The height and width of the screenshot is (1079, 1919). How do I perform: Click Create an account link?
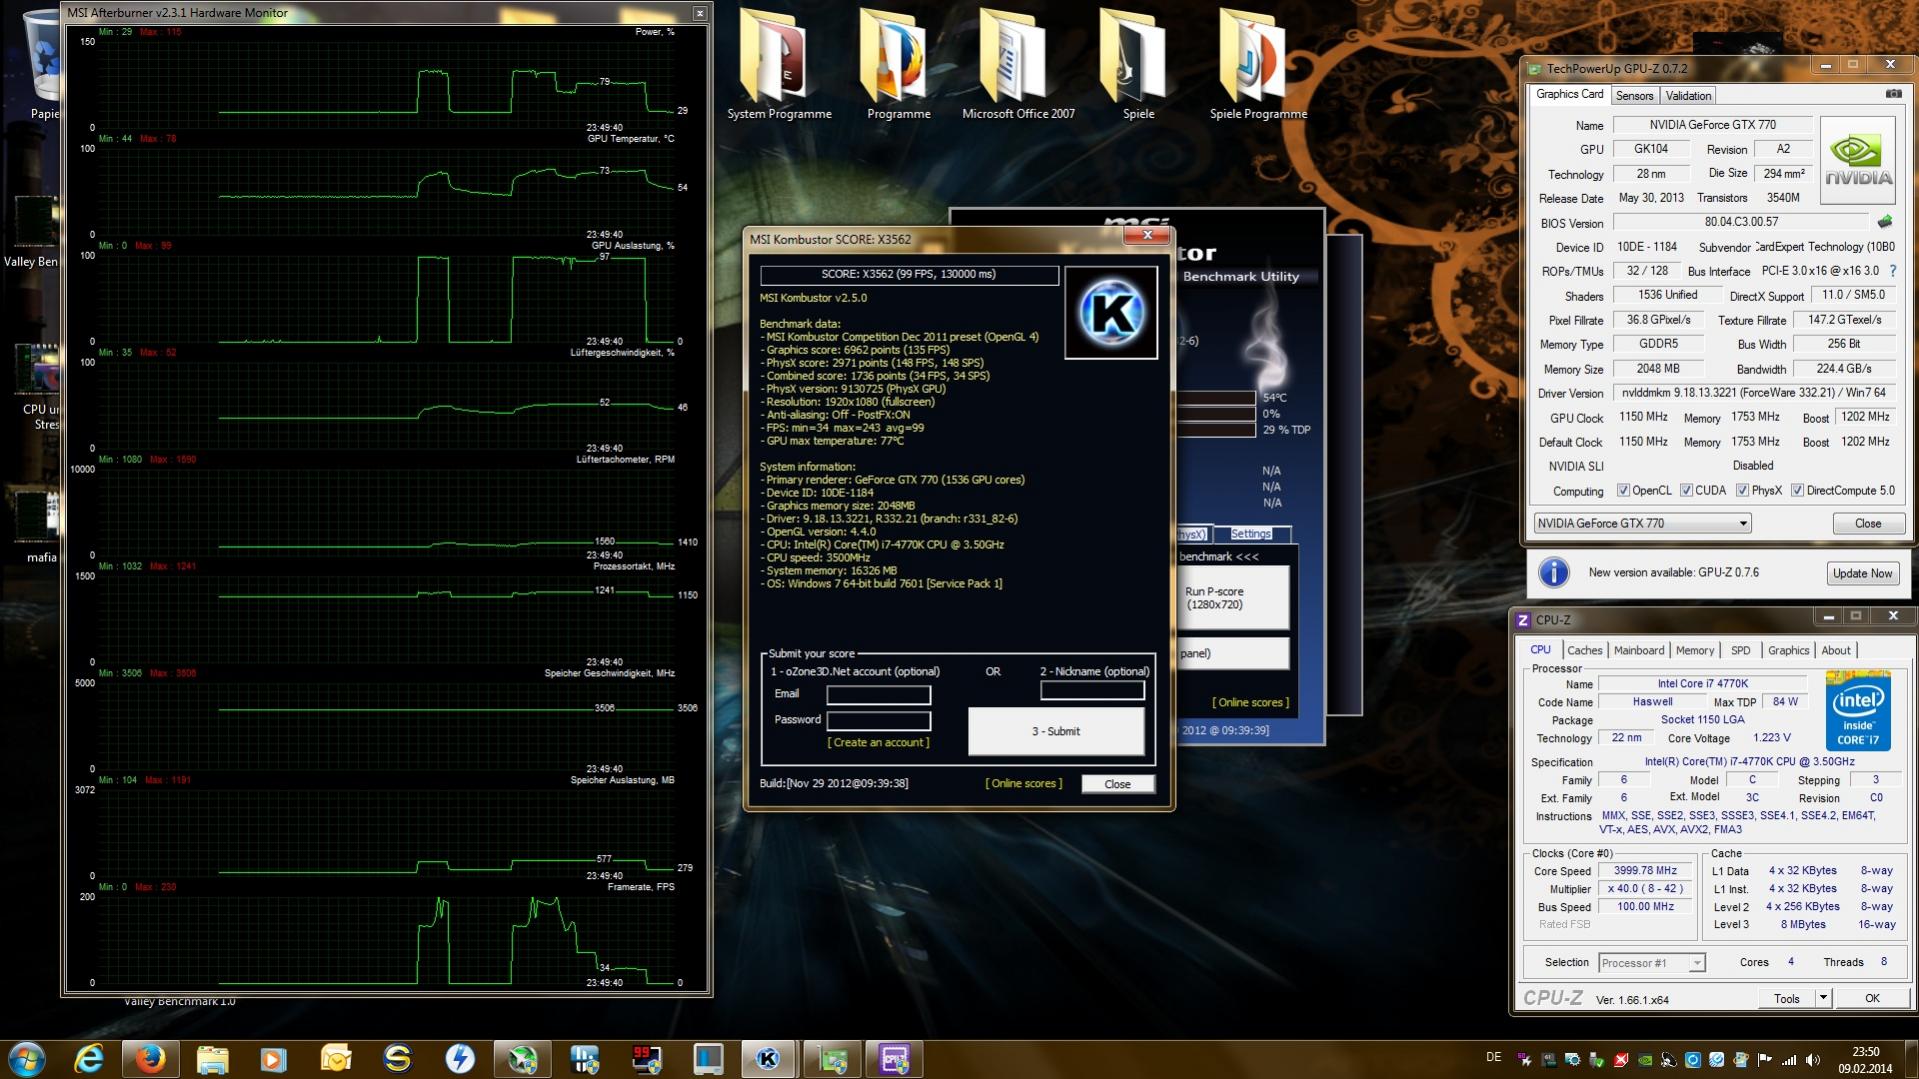point(878,743)
